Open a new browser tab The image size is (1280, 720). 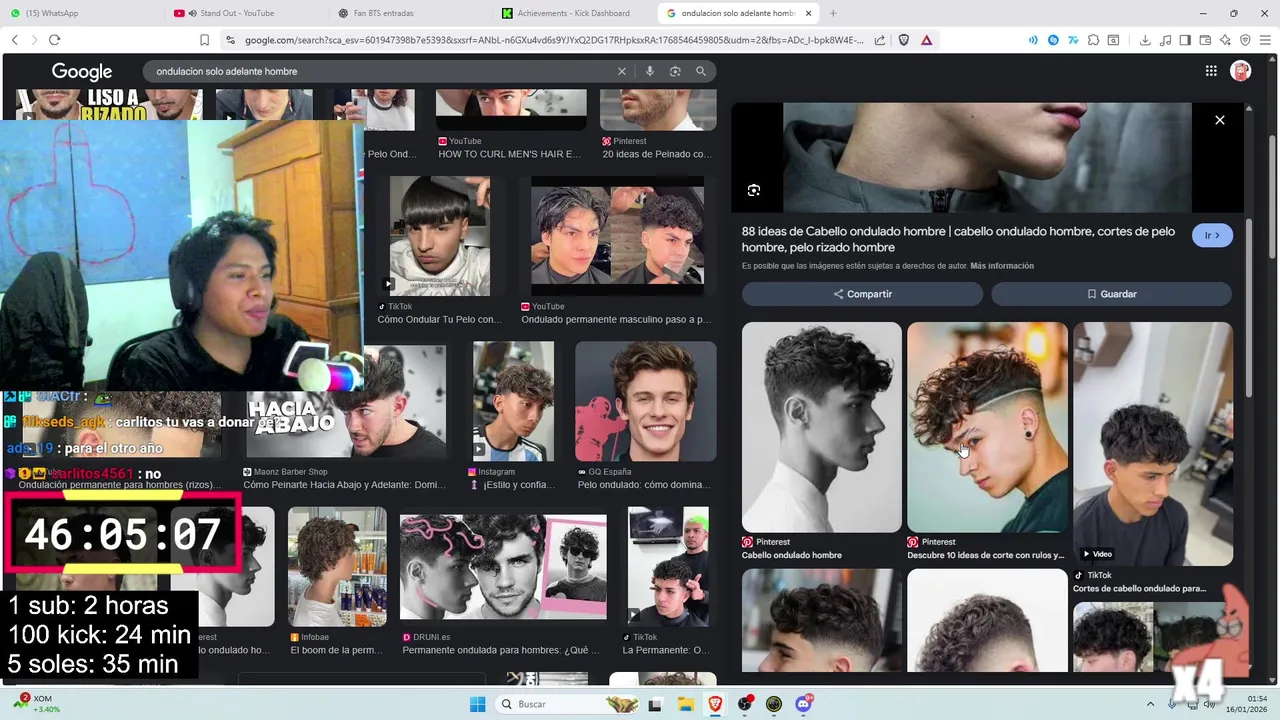tap(833, 13)
